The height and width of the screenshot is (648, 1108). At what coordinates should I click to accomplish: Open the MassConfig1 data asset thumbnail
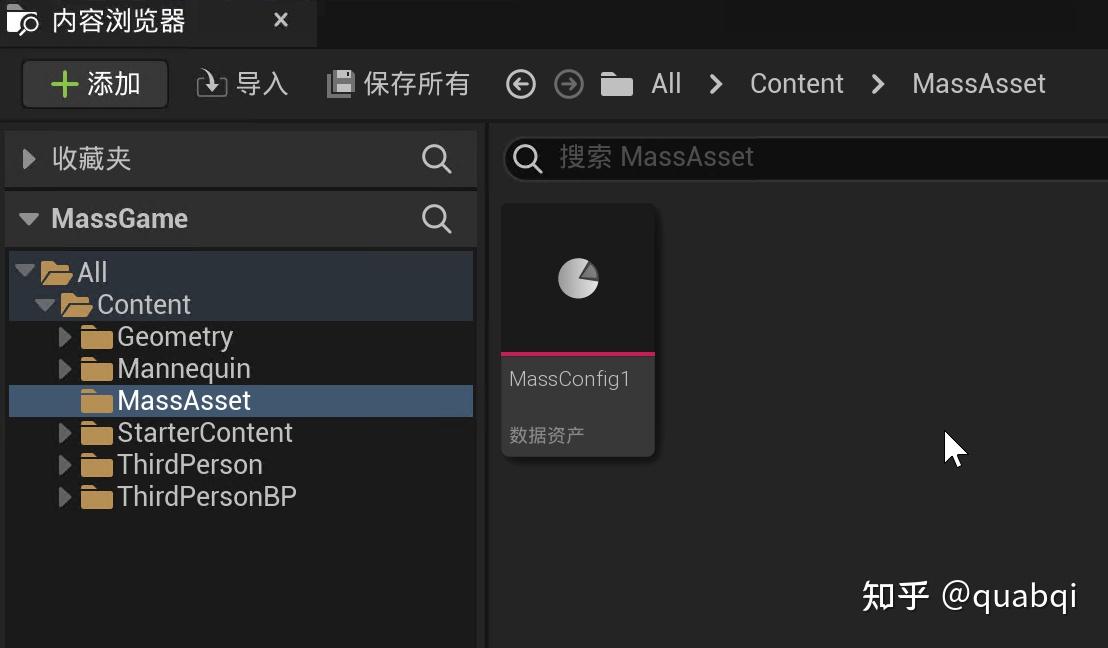point(578,278)
